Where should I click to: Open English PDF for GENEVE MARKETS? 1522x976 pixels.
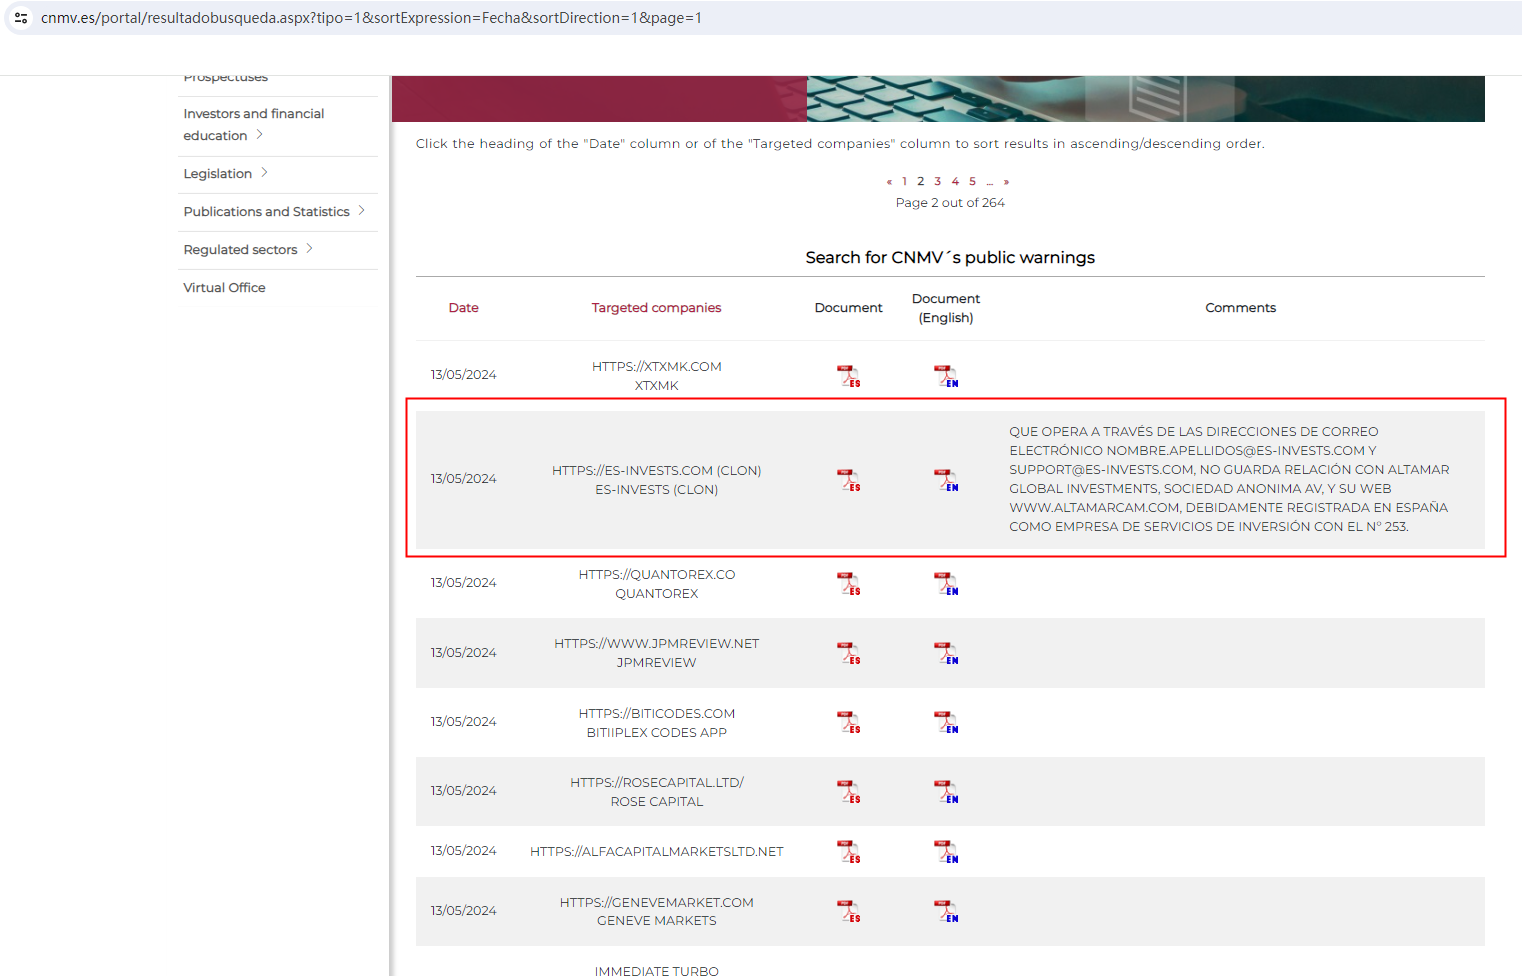tap(945, 911)
